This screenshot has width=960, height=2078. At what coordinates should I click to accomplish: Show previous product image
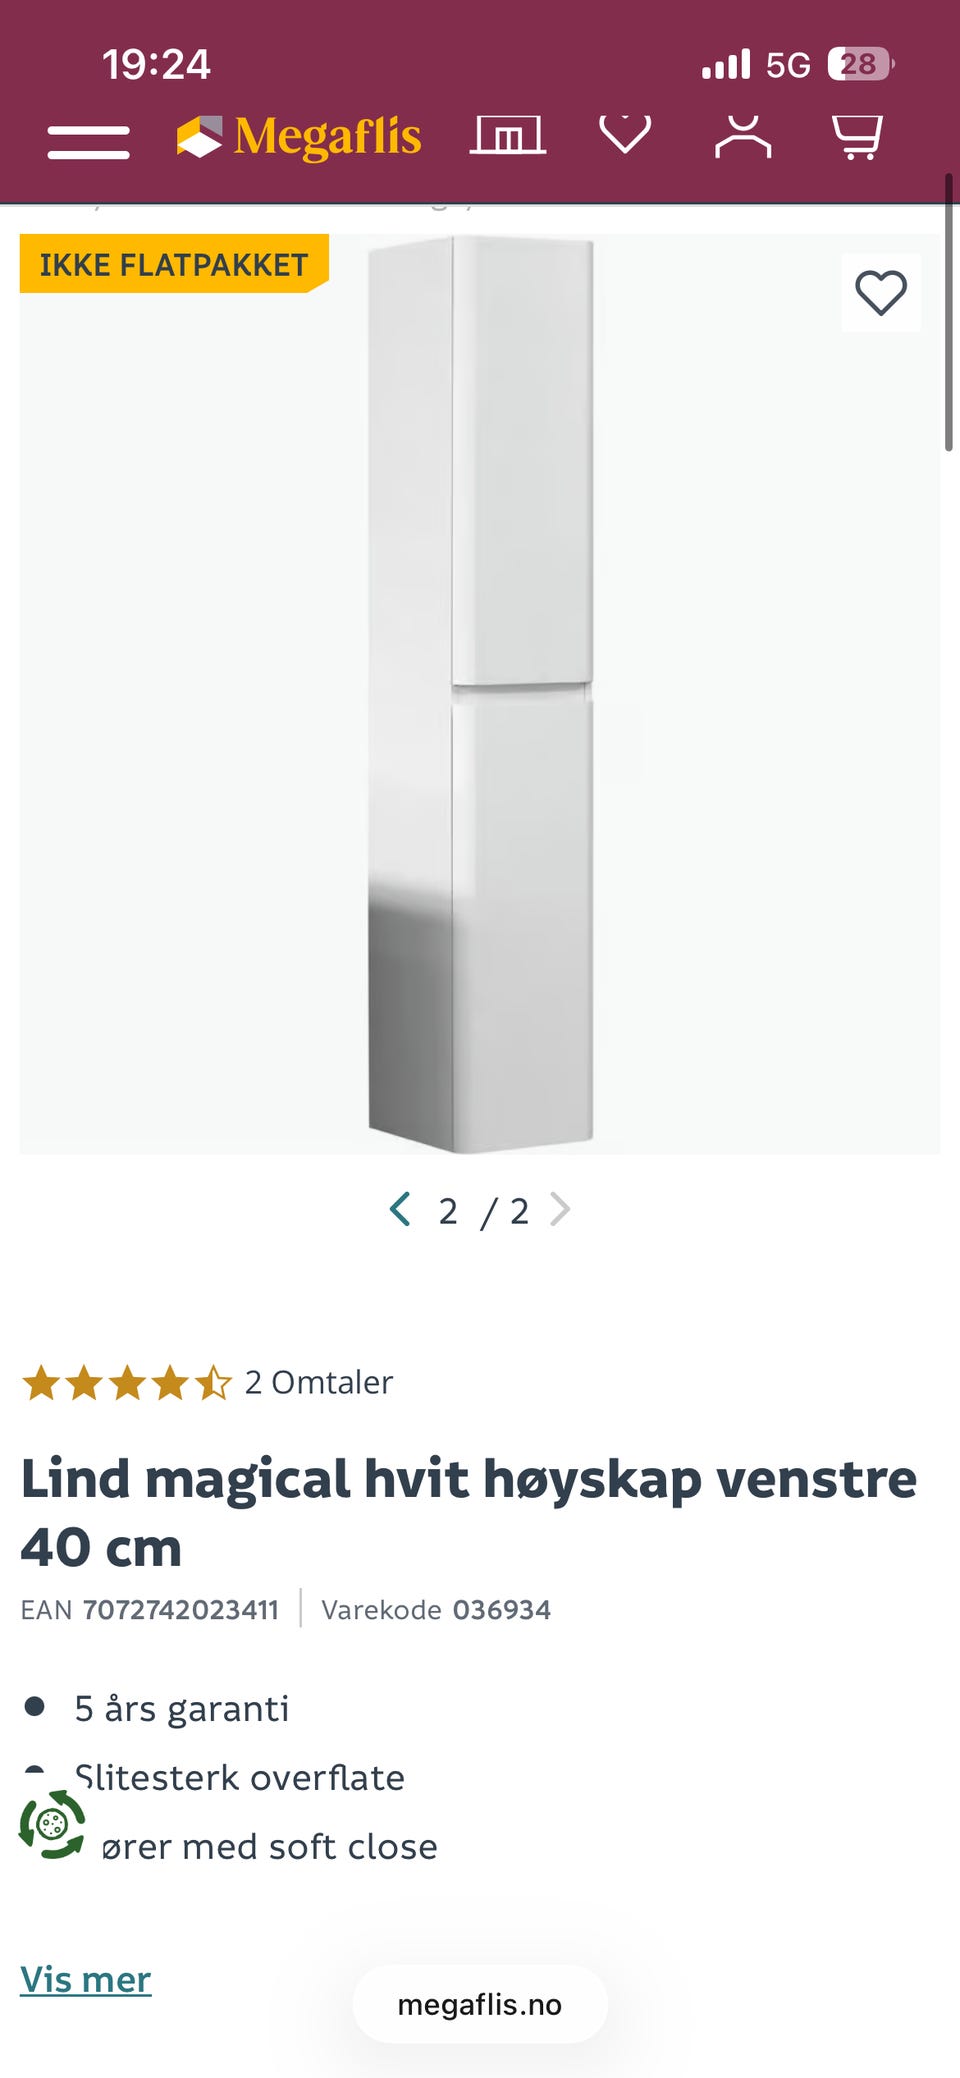coord(400,1209)
